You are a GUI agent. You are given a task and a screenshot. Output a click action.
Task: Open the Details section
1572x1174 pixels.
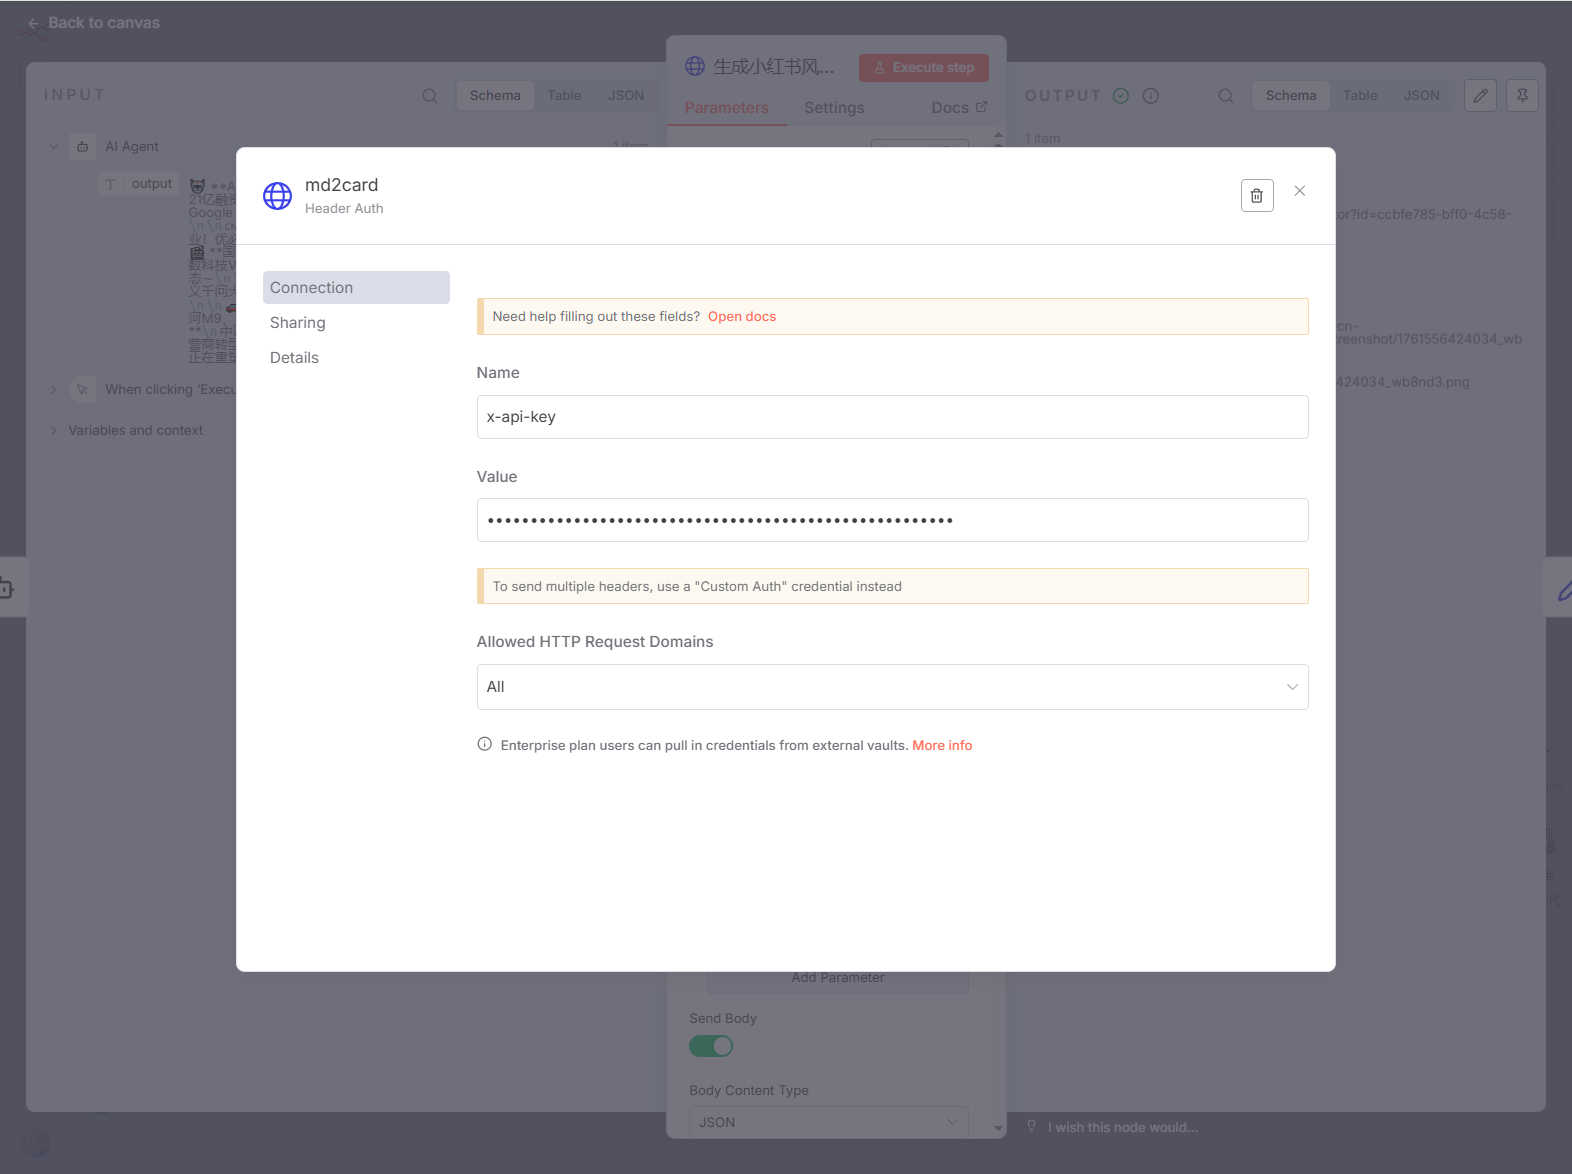coord(294,358)
